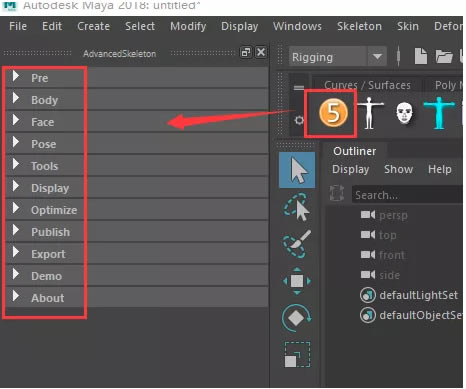Select persp camera in Outliner
Image resolution: width=466 pixels, height=389 pixels.
[393, 215]
